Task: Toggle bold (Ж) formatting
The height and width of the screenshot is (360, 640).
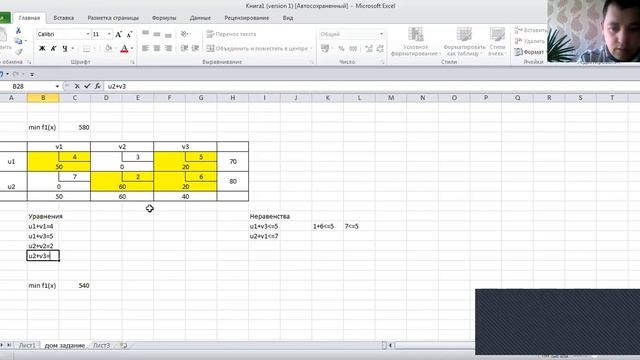Action: pos(42,49)
